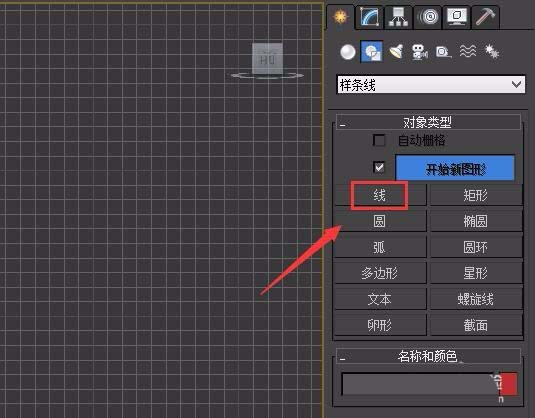Image resolution: width=535 pixels, height=418 pixels.
Task: Open the Utilities hammer tab
Action: click(x=485, y=16)
